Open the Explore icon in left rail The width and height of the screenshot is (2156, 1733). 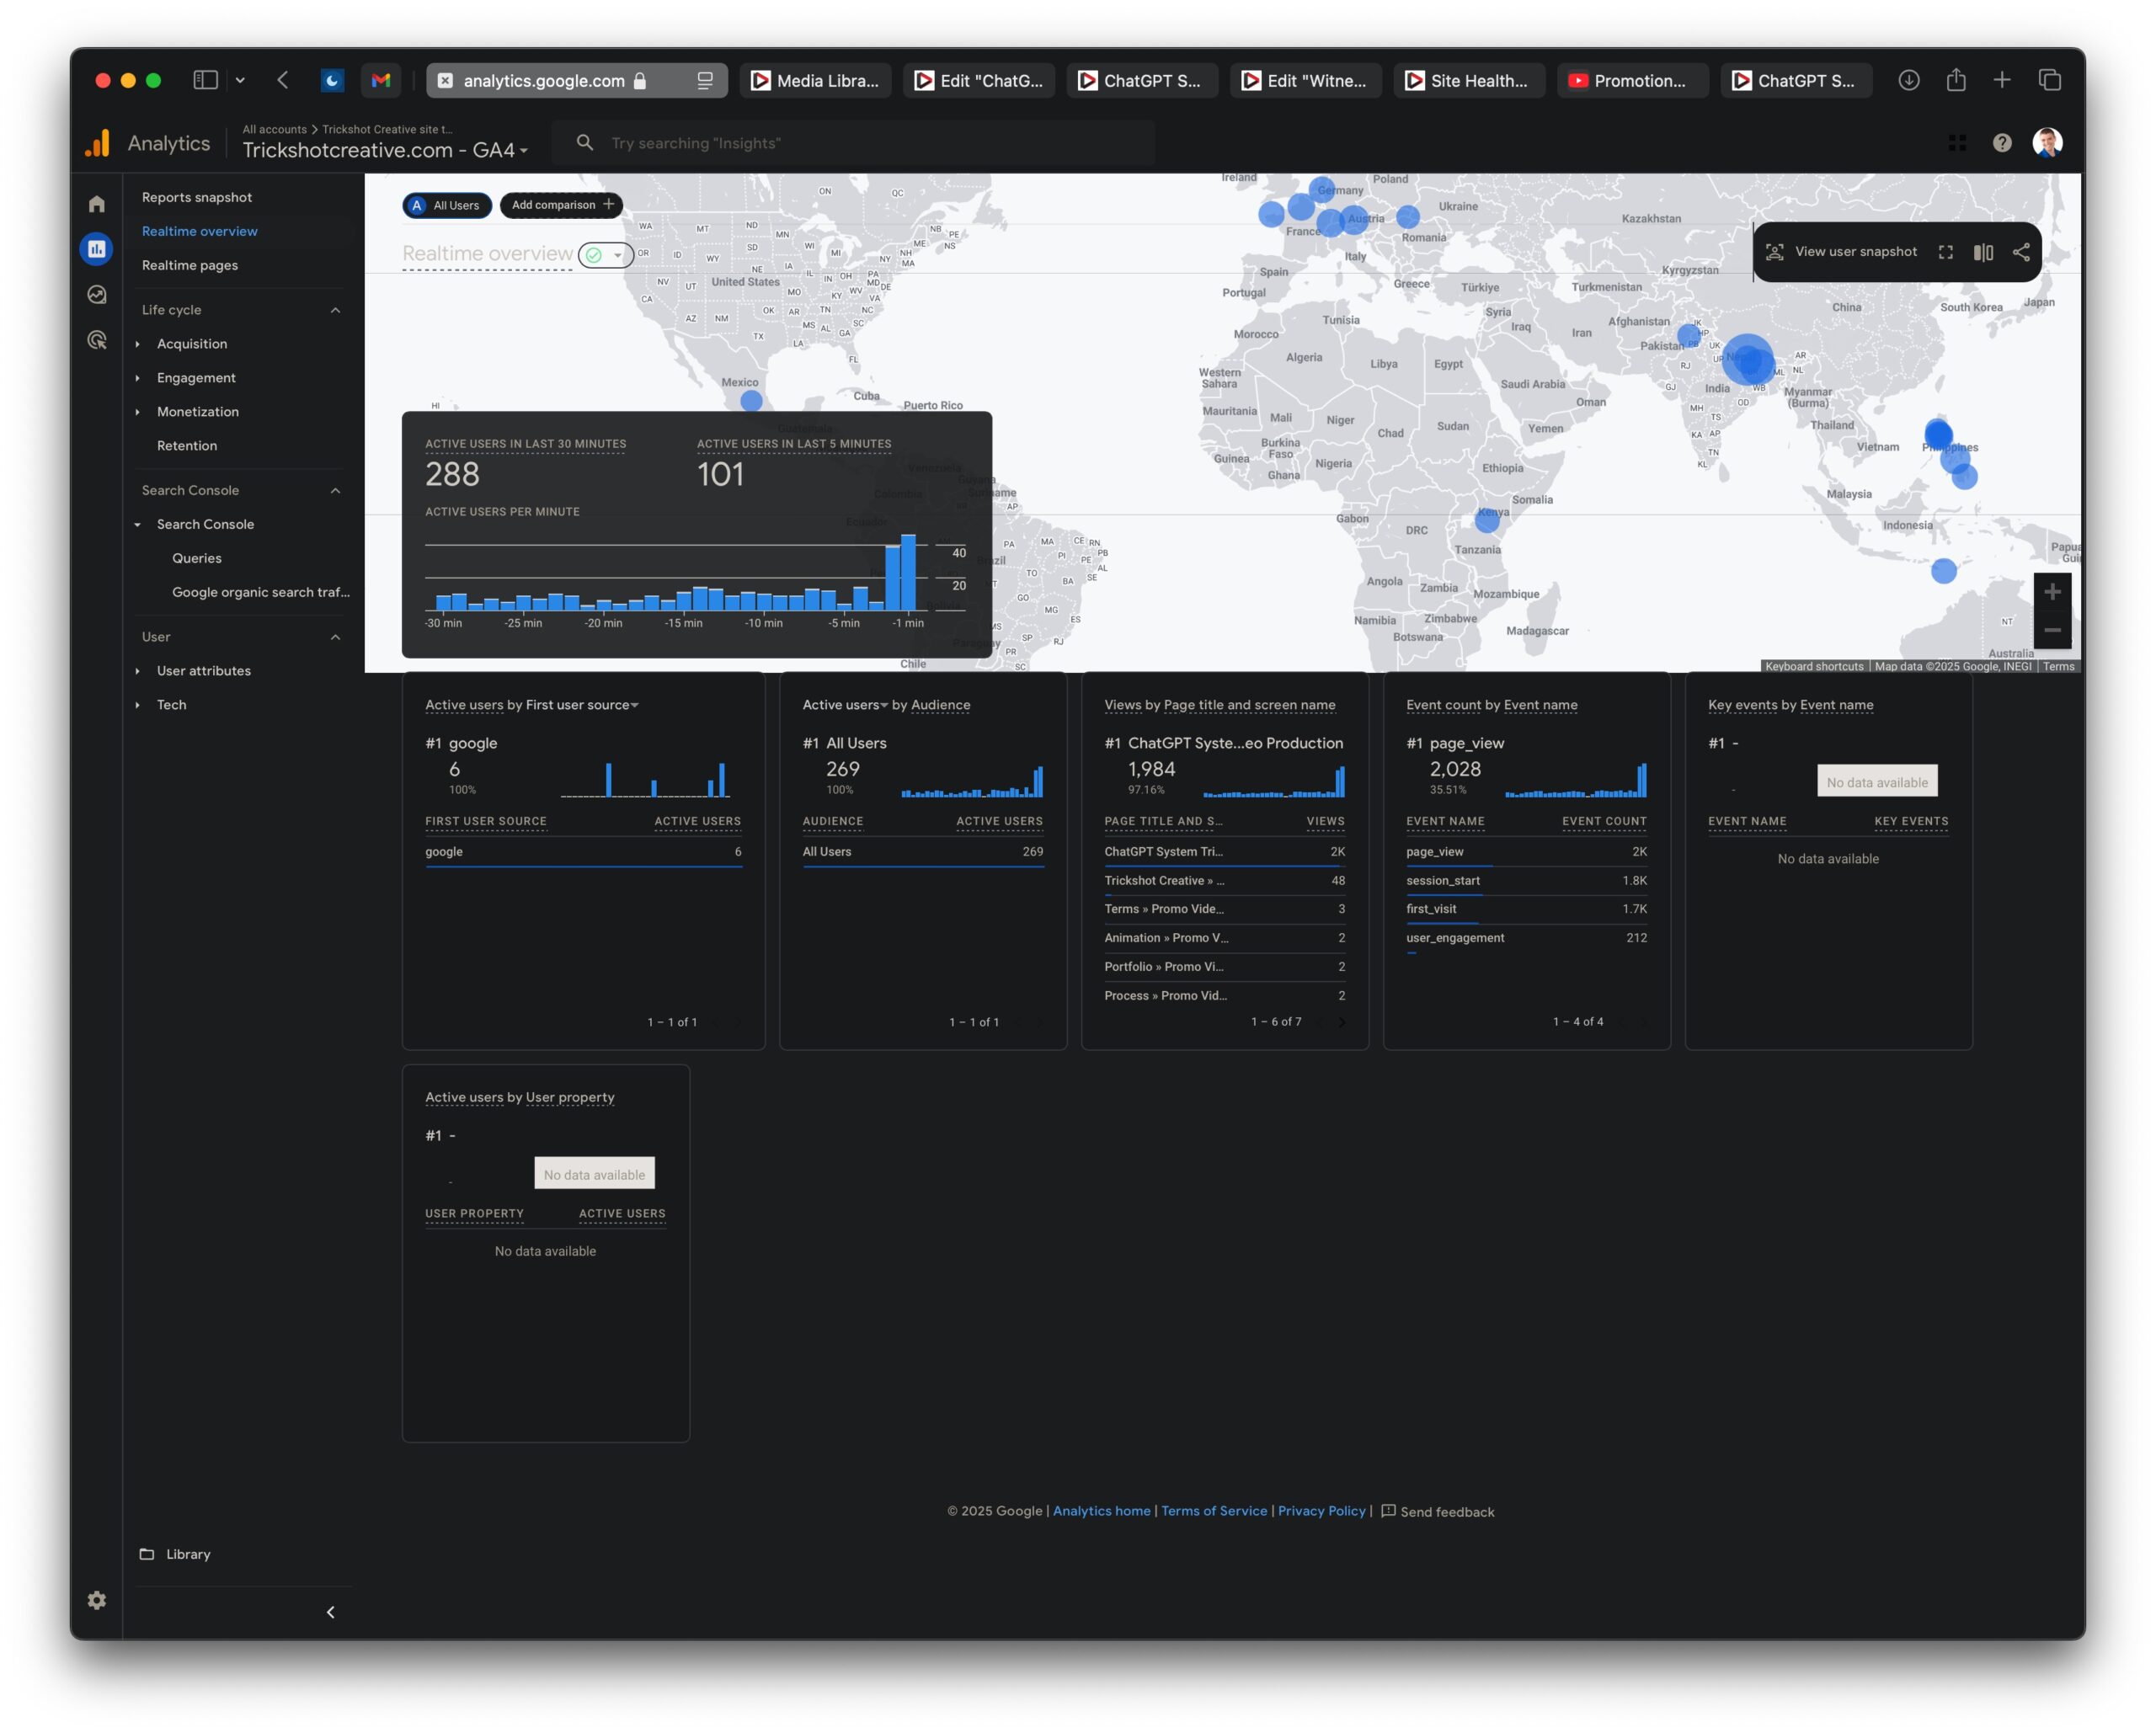tap(97, 295)
